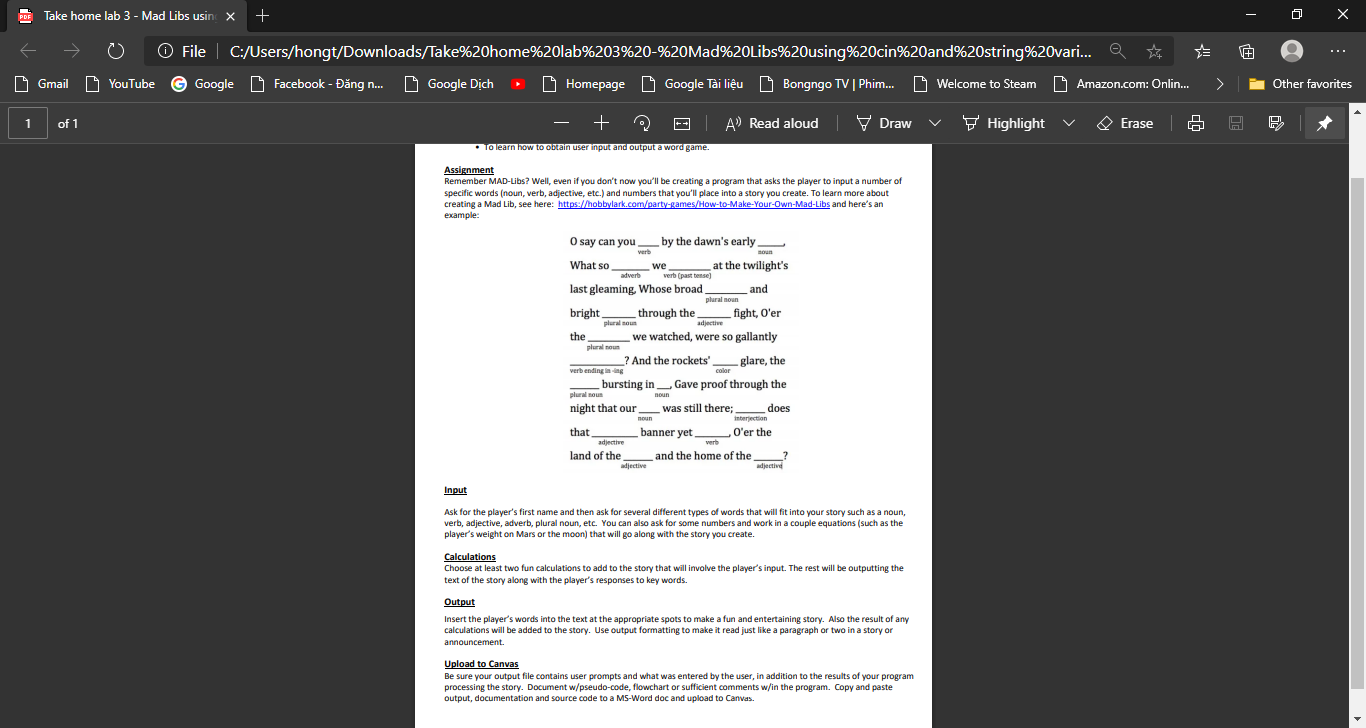Click the vertical scrollbar thumb
Screen dimensions: 1366x728
(1357, 435)
